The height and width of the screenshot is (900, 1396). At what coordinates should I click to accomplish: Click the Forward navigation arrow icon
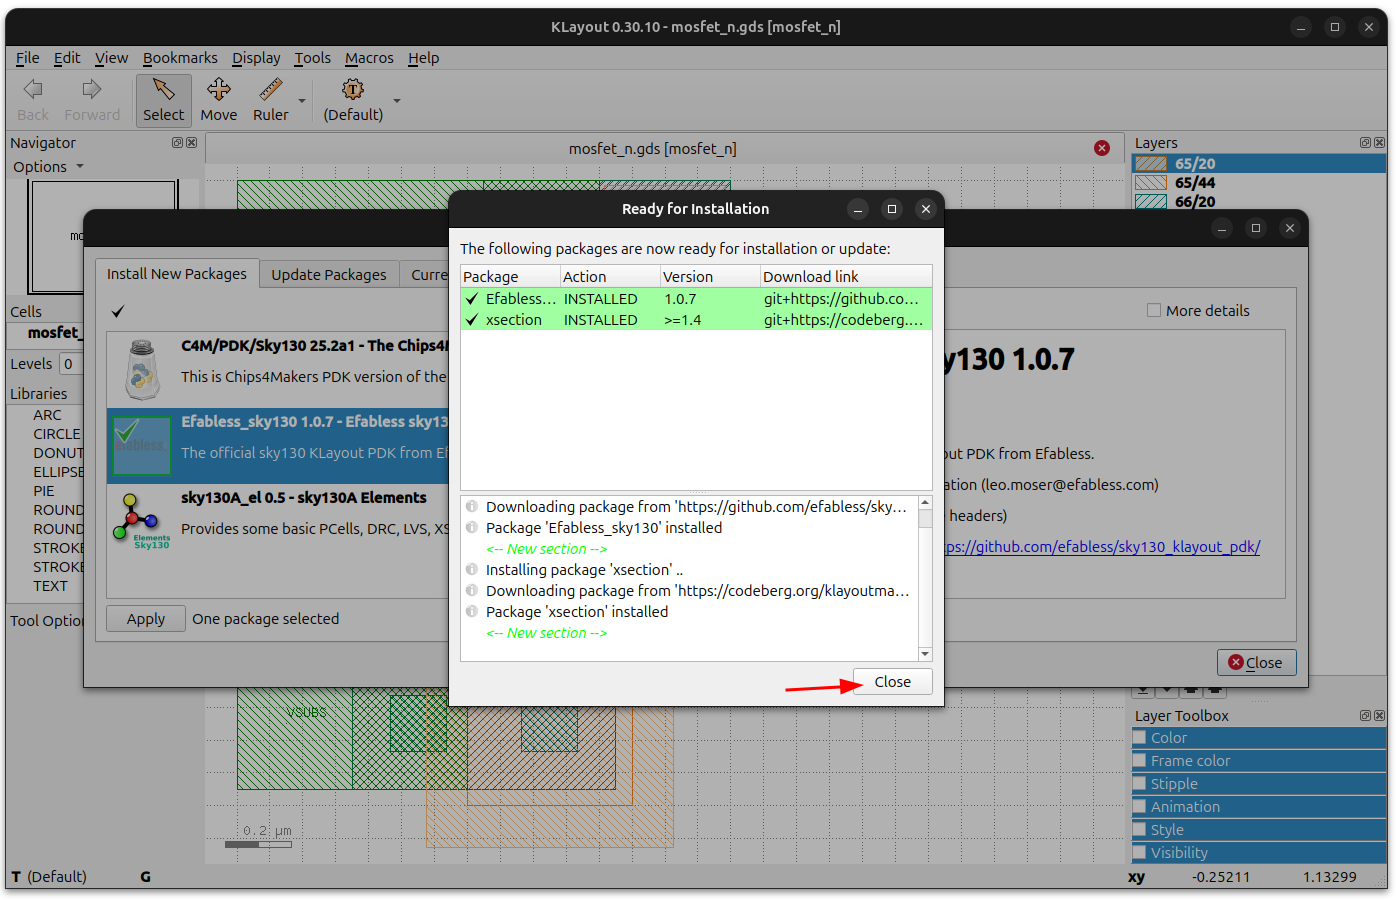coord(92,90)
